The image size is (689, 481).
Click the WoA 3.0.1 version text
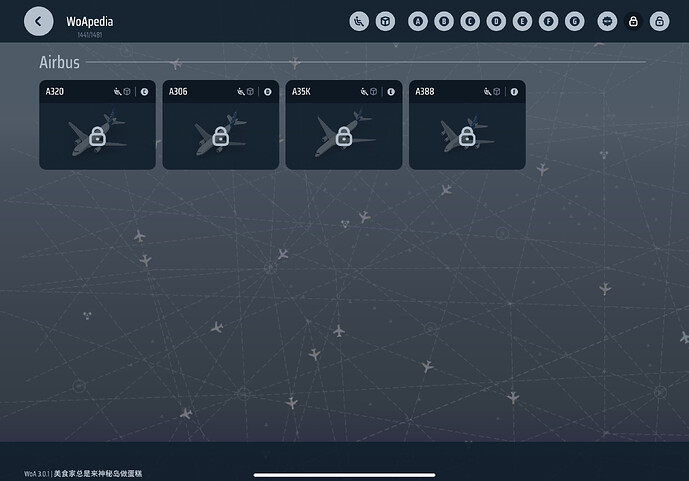click(x=36, y=474)
